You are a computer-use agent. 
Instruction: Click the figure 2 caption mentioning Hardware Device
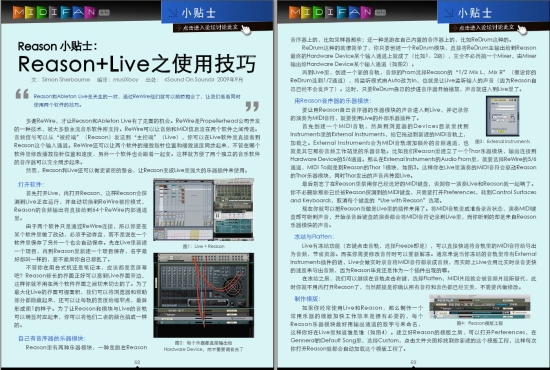[203, 346]
